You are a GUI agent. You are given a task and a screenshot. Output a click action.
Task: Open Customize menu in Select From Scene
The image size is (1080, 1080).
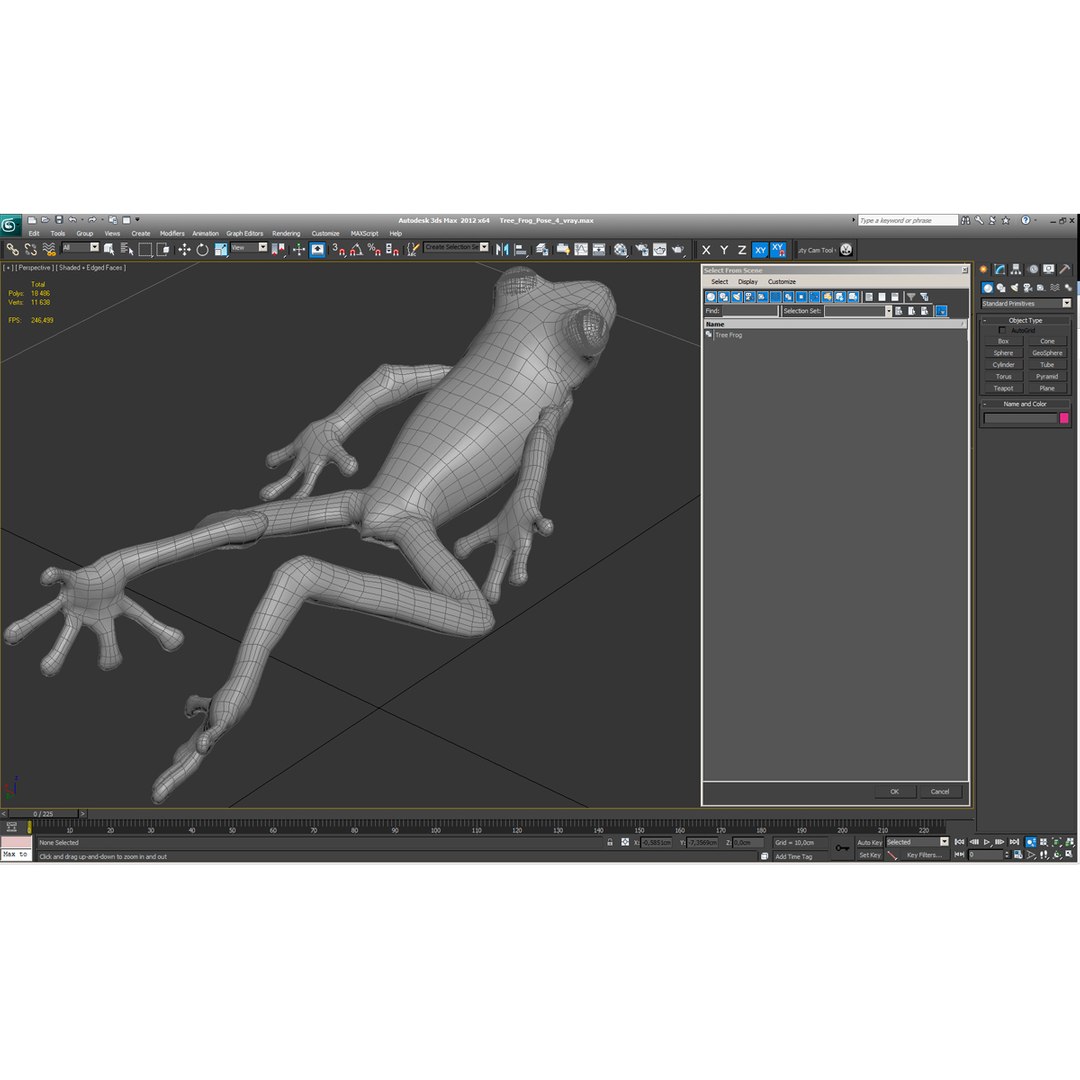coord(782,282)
